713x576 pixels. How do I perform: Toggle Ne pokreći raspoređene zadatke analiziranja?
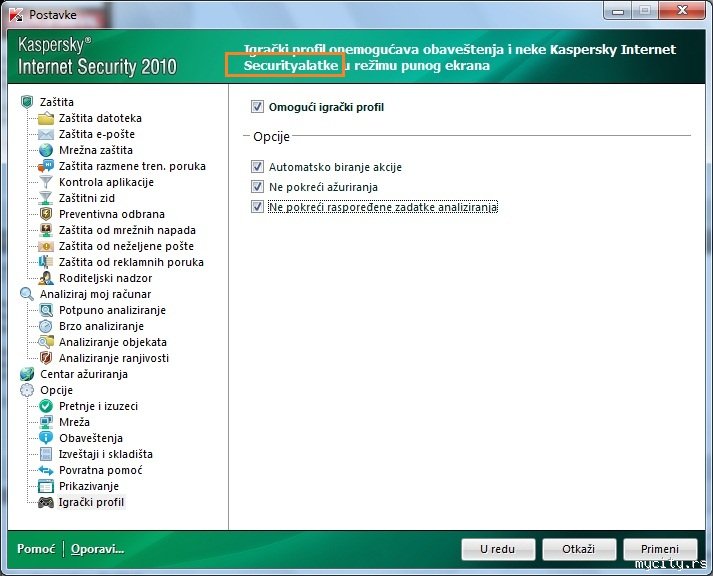click(257, 207)
